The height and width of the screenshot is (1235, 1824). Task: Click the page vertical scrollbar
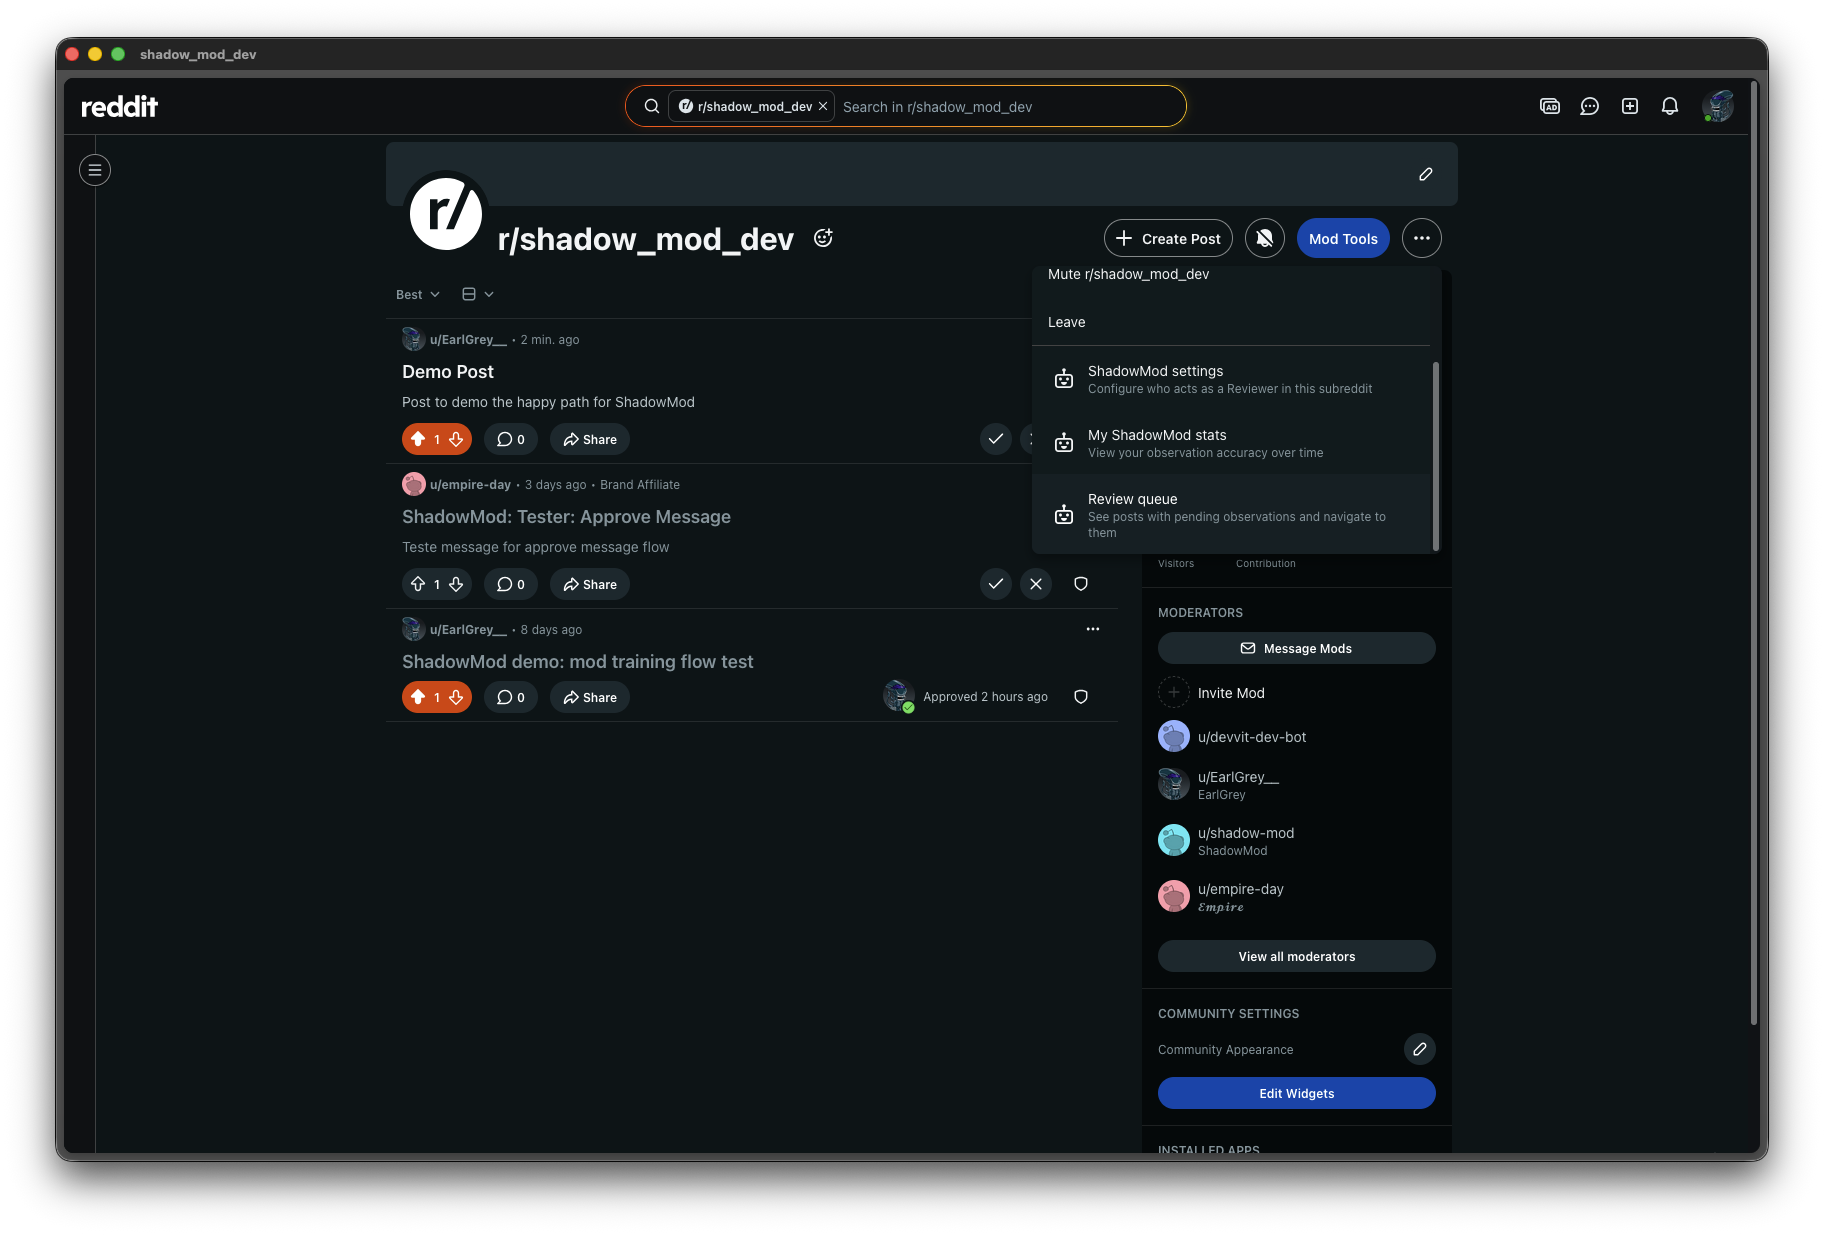(1753, 552)
